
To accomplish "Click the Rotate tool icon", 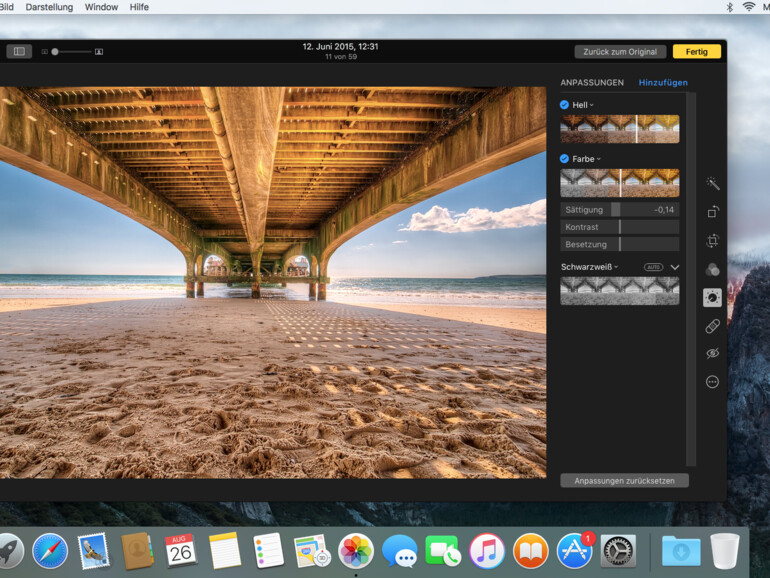I will pyautogui.click(x=713, y=212).
